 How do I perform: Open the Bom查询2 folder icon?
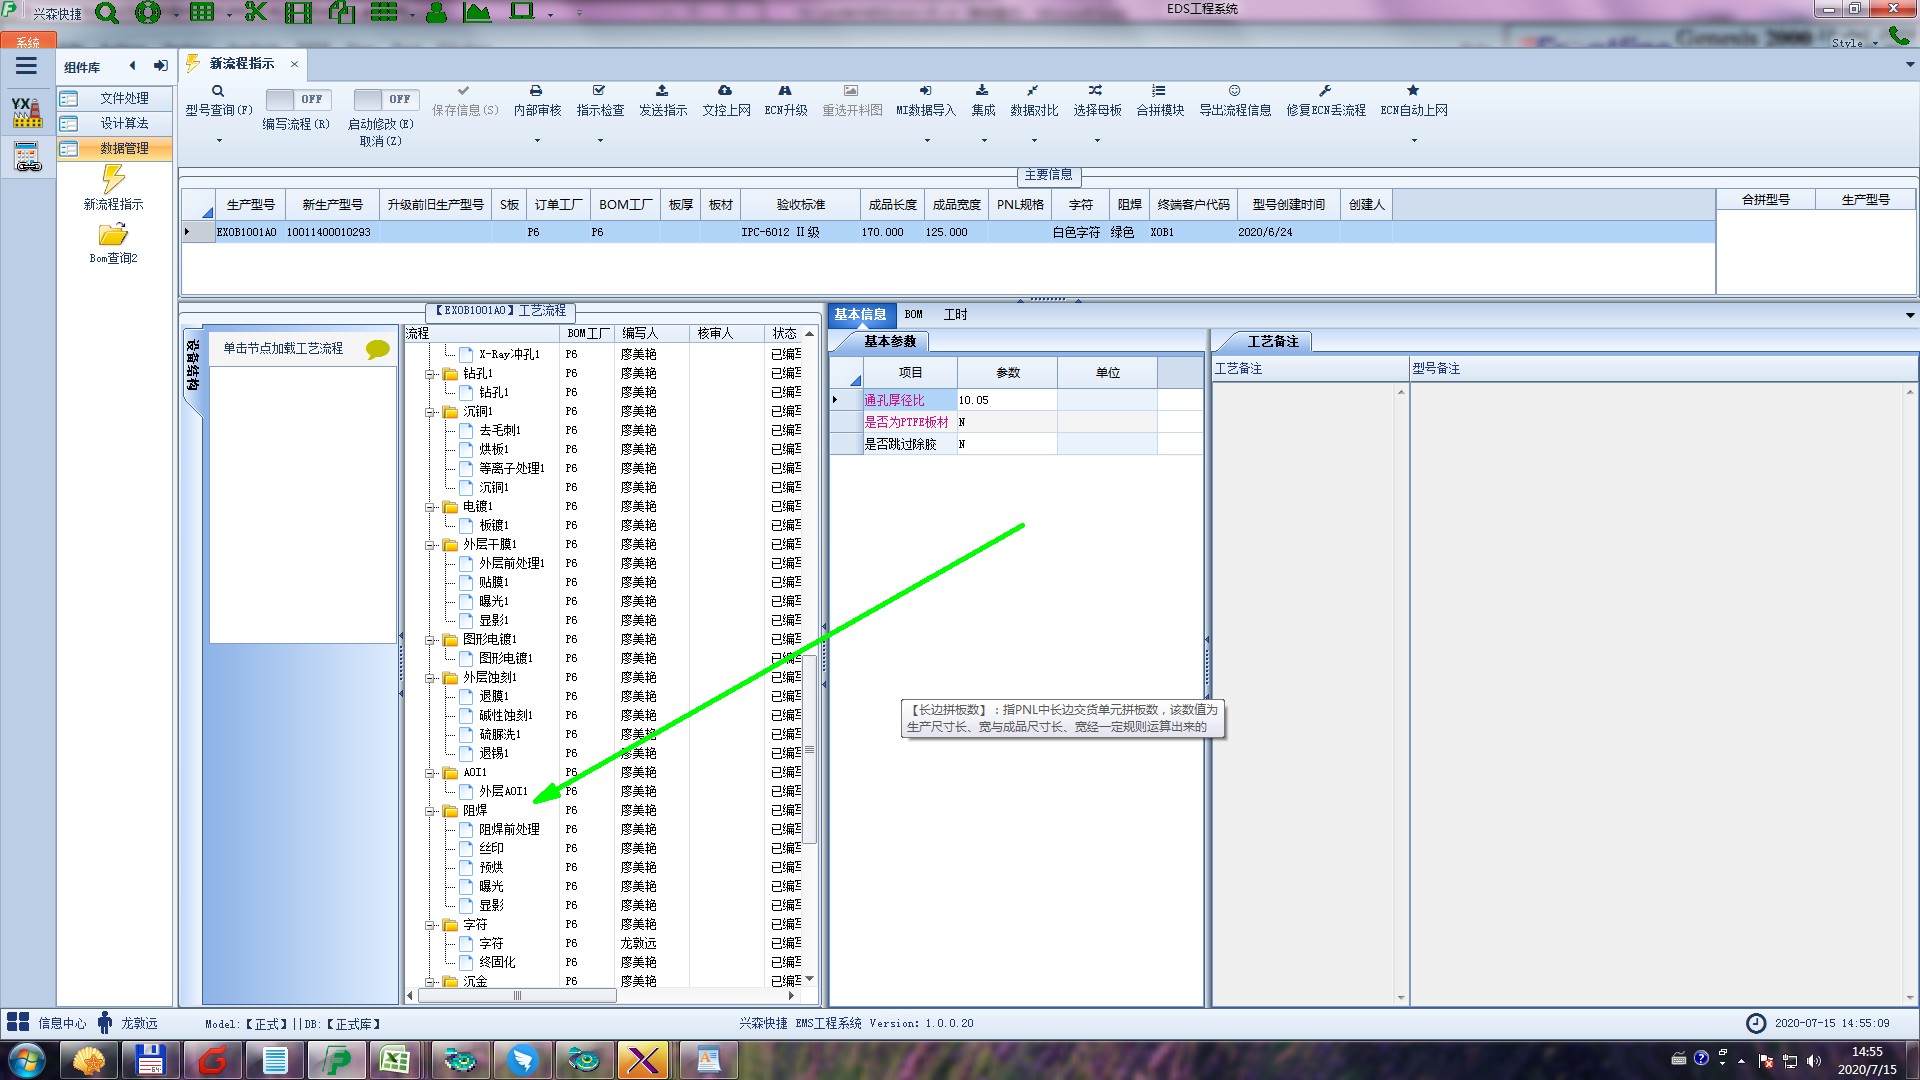pos(113,235)
